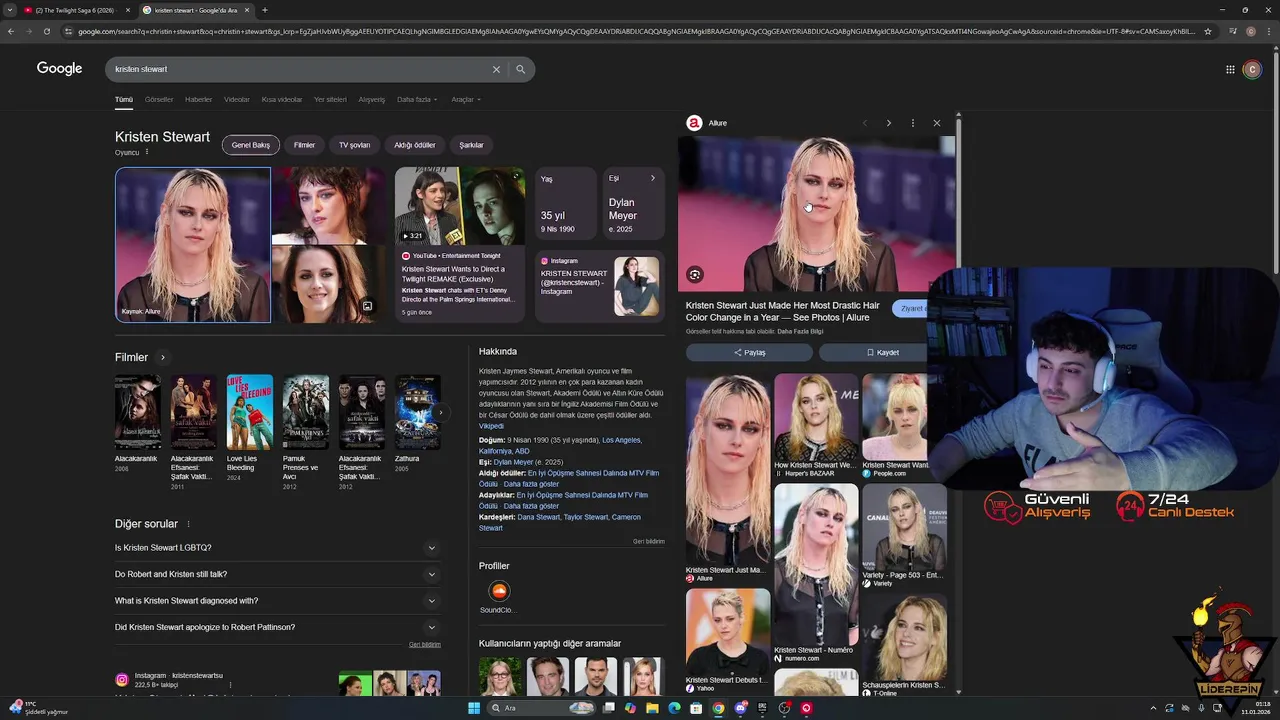Clear the search box with the X icon
1280x720 pixels.
coord(496,69)
